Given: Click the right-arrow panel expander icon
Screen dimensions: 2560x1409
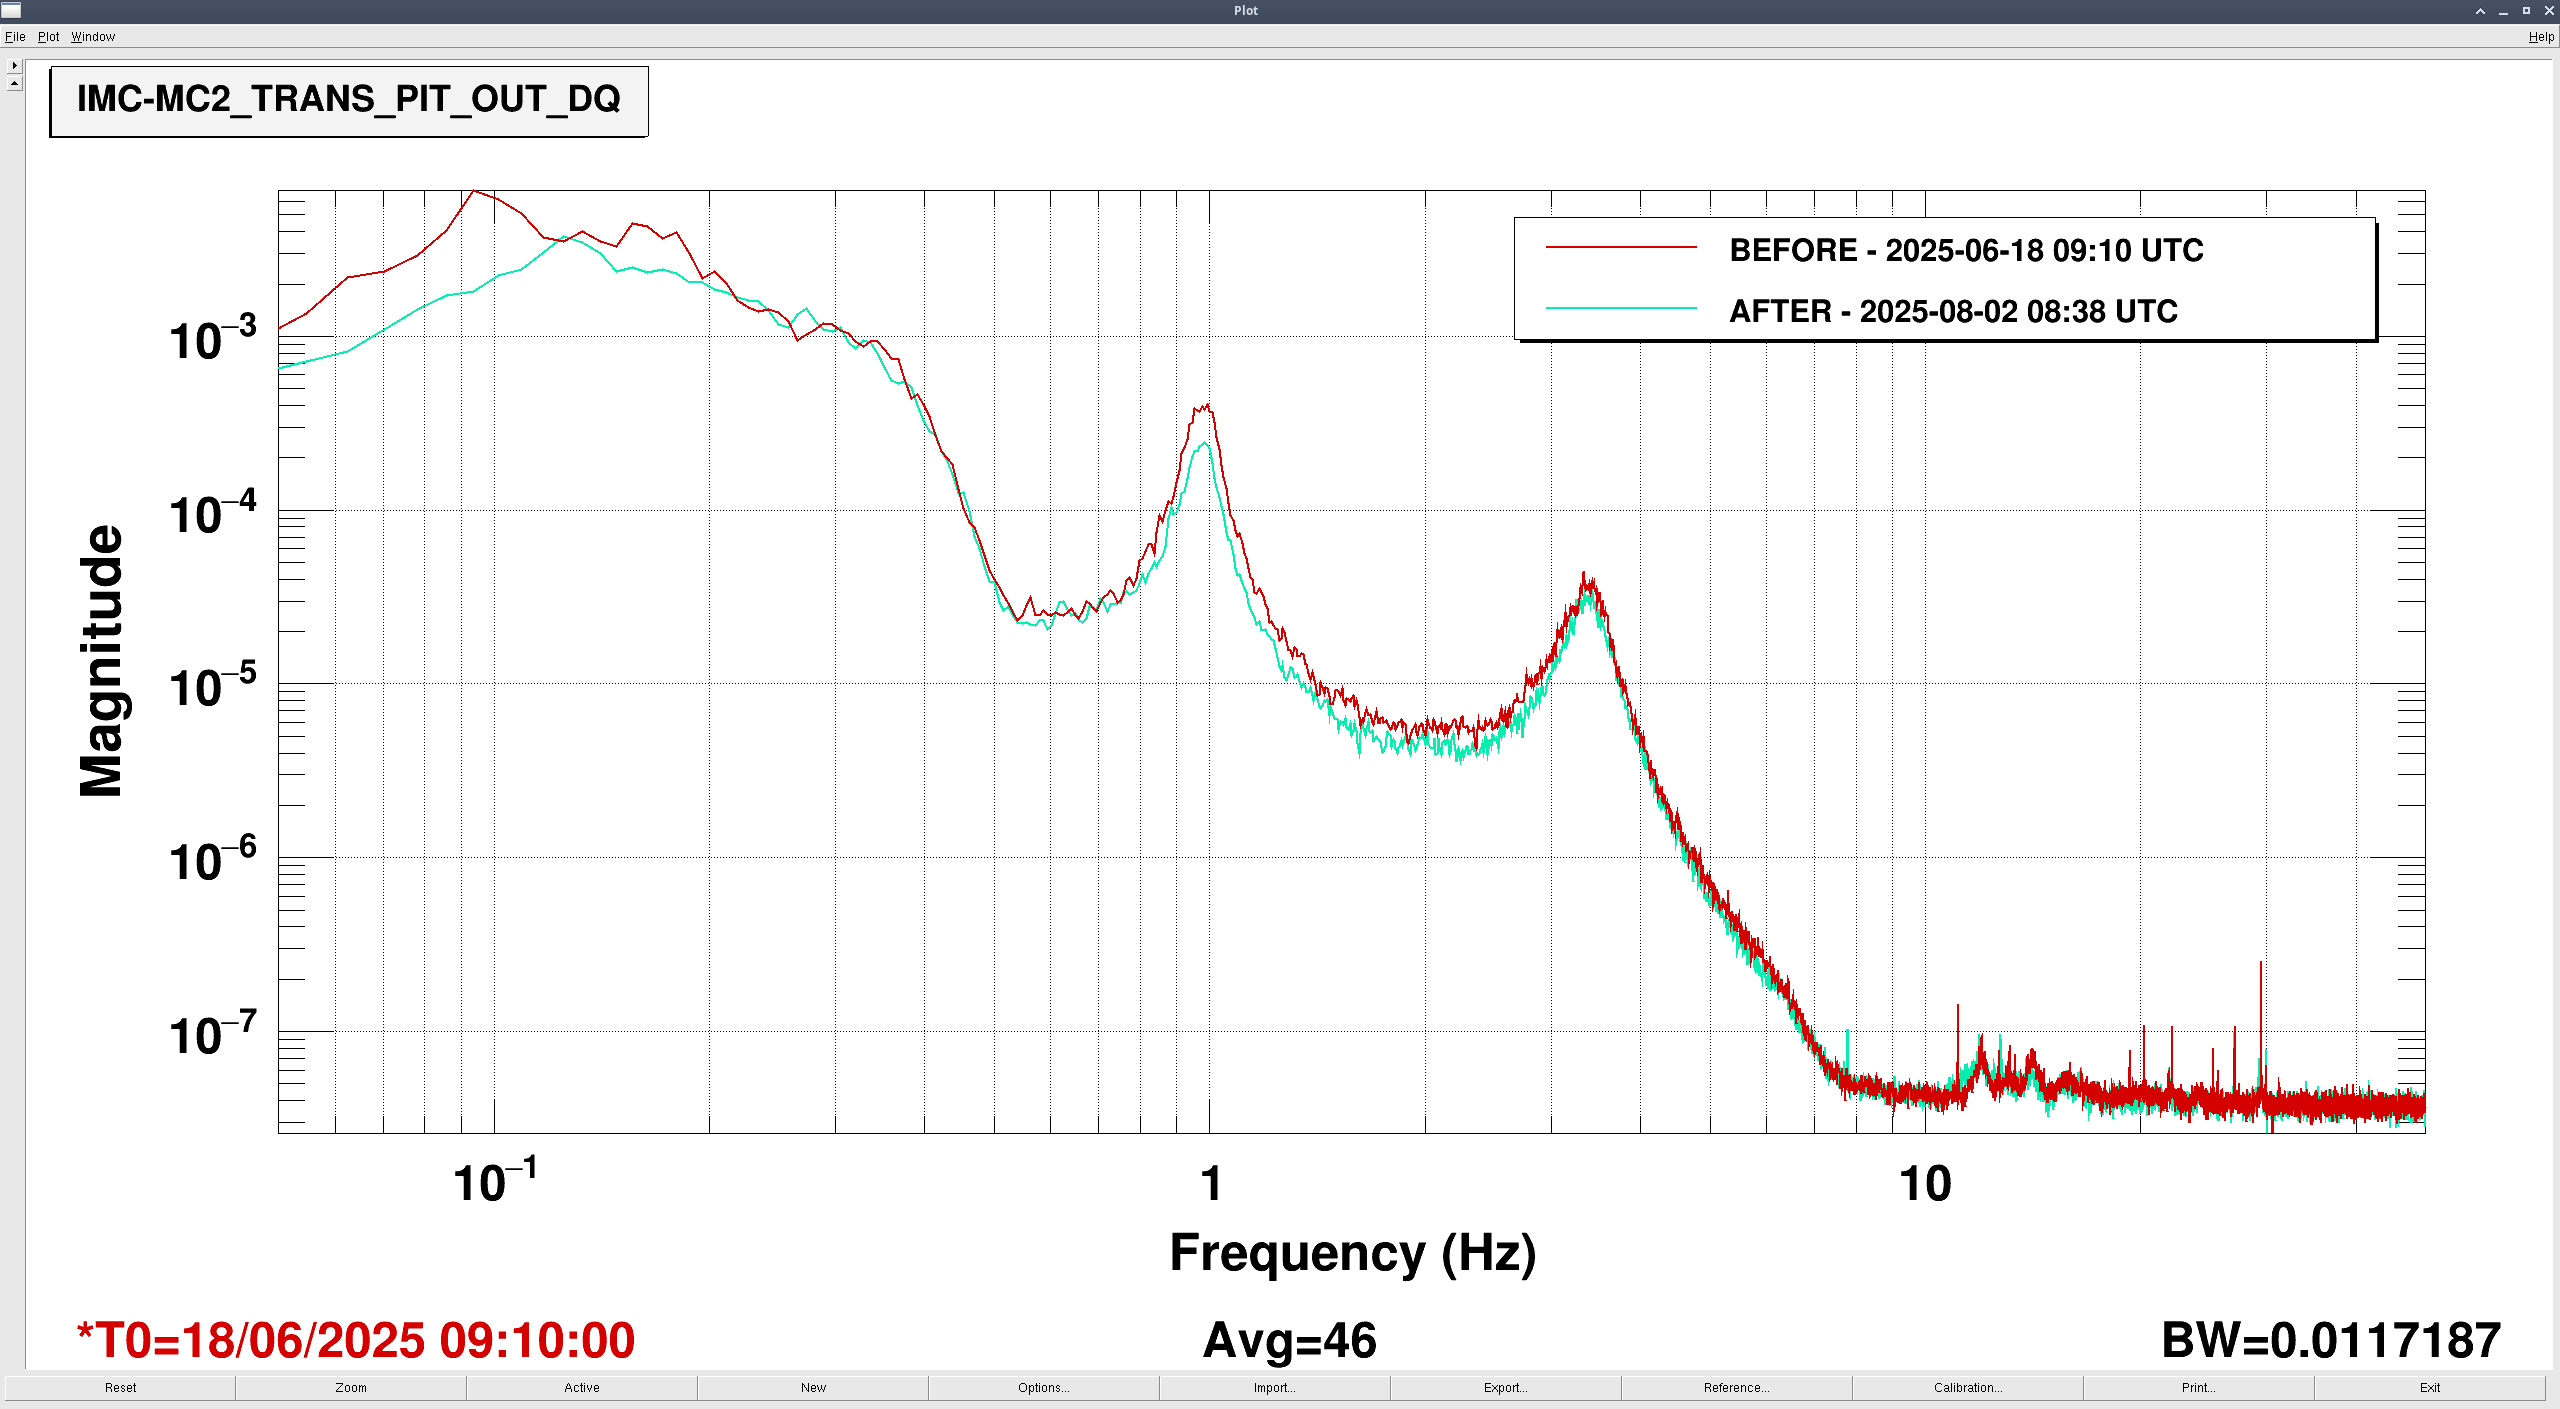Looking at the screenshot, I should coord(14,65).
